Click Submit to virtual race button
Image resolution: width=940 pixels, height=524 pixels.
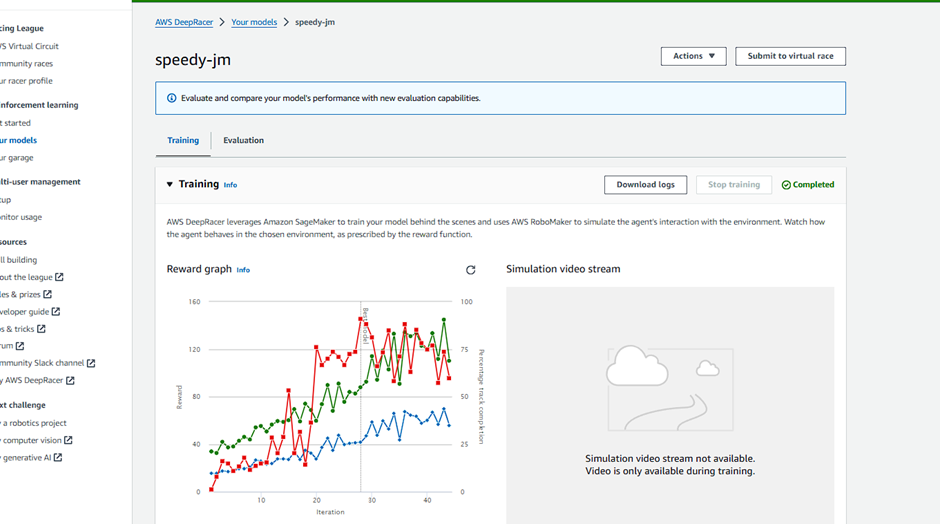[790, 56]
